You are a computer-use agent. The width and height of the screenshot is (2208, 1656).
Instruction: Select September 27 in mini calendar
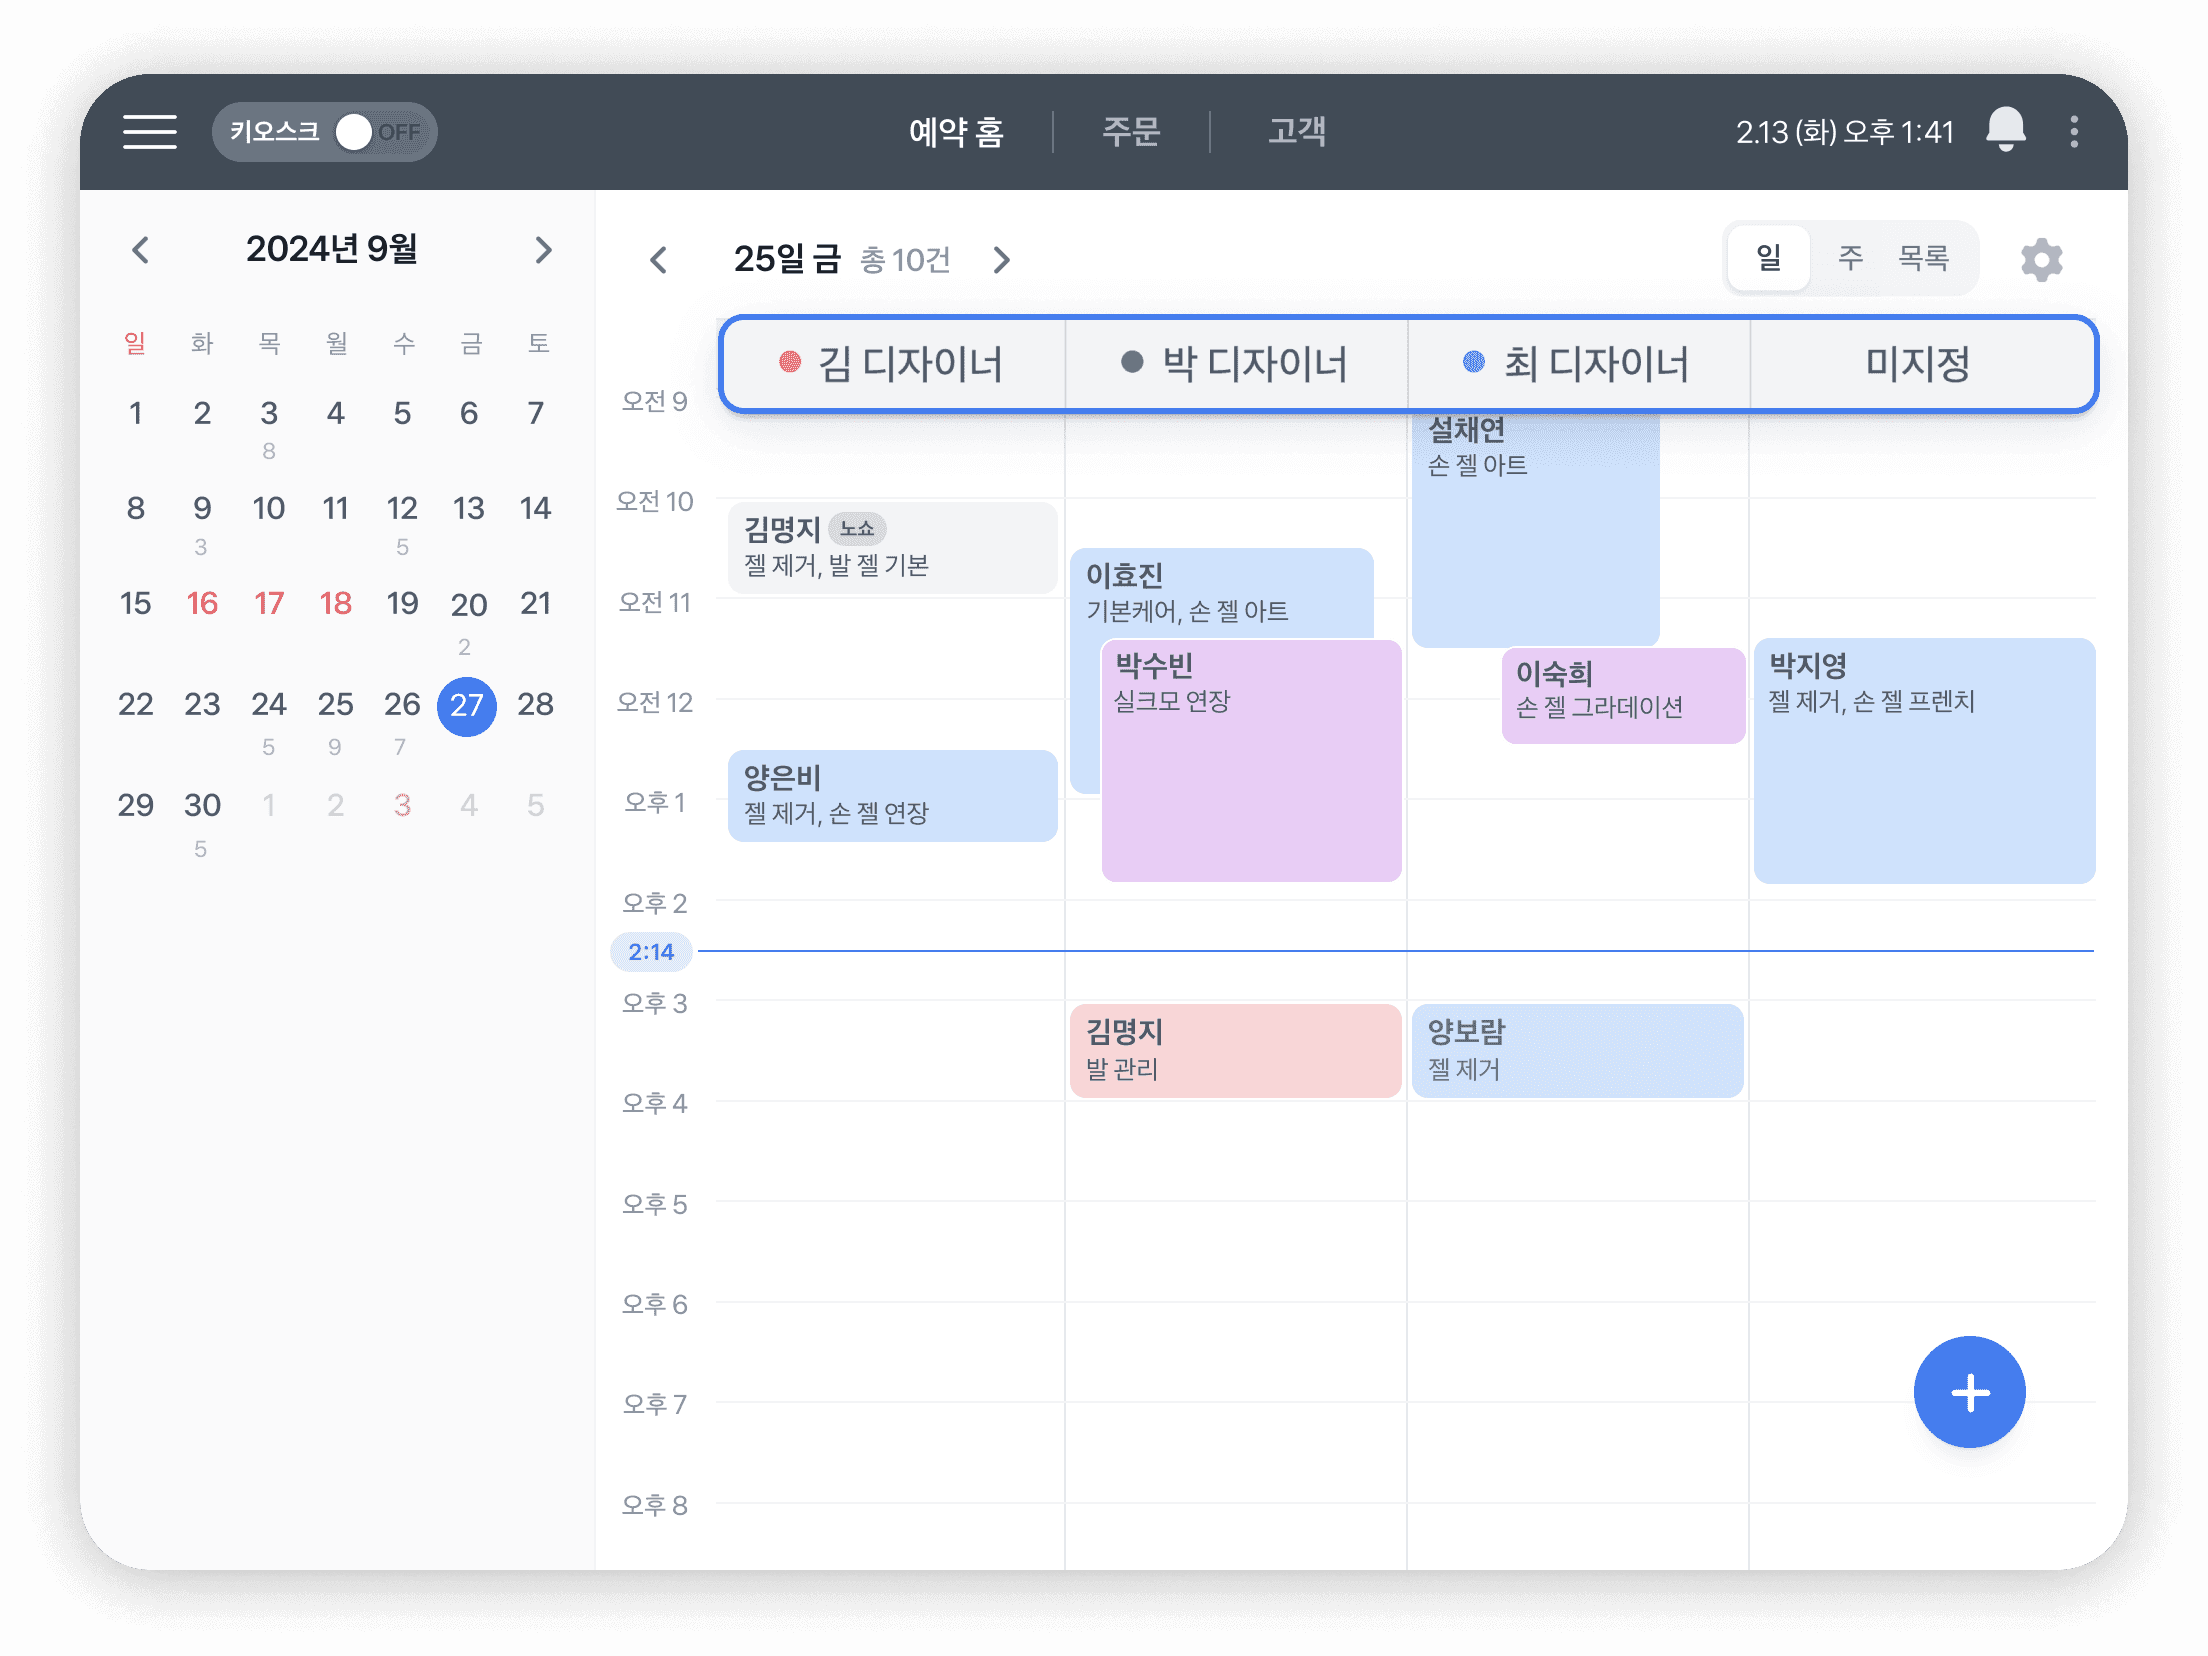467,706
